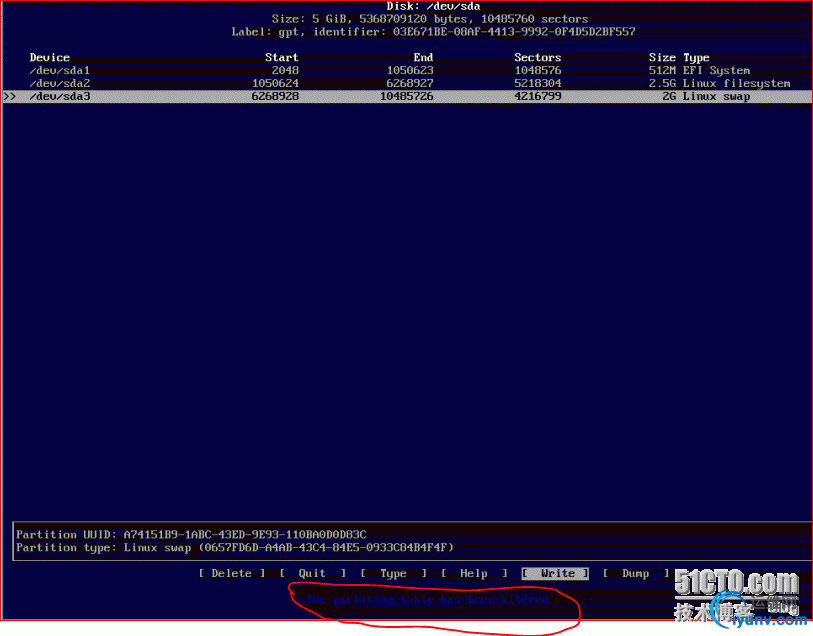The height and width of the screenshot is (636, 813).
Task: Click the EFI System type cell
Action: coord(716,70)
